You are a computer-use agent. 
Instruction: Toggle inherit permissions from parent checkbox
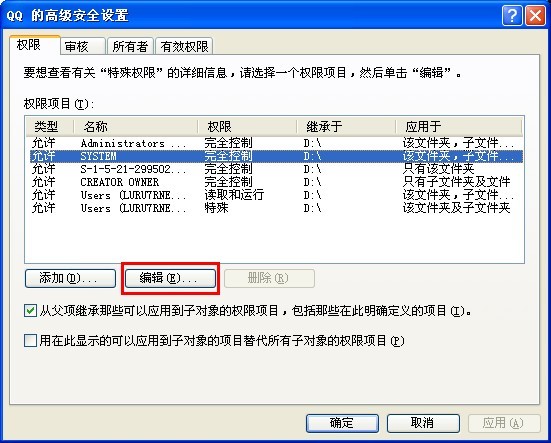pos(30,311)
